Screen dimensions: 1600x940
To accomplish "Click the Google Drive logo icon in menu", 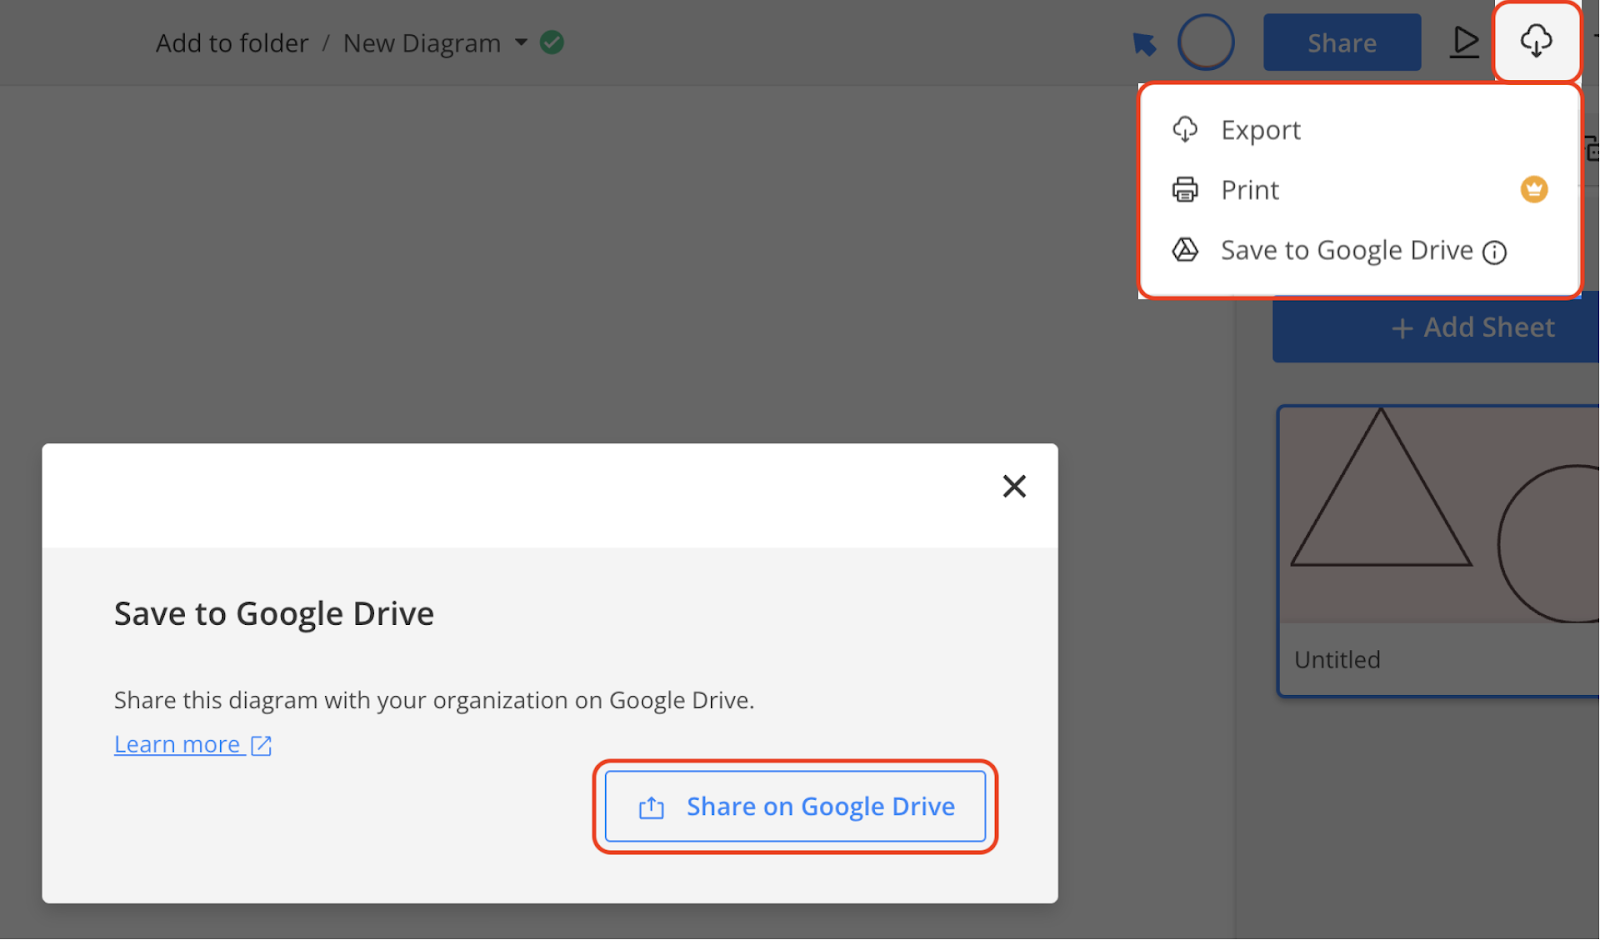I will tap(1185, 250).
